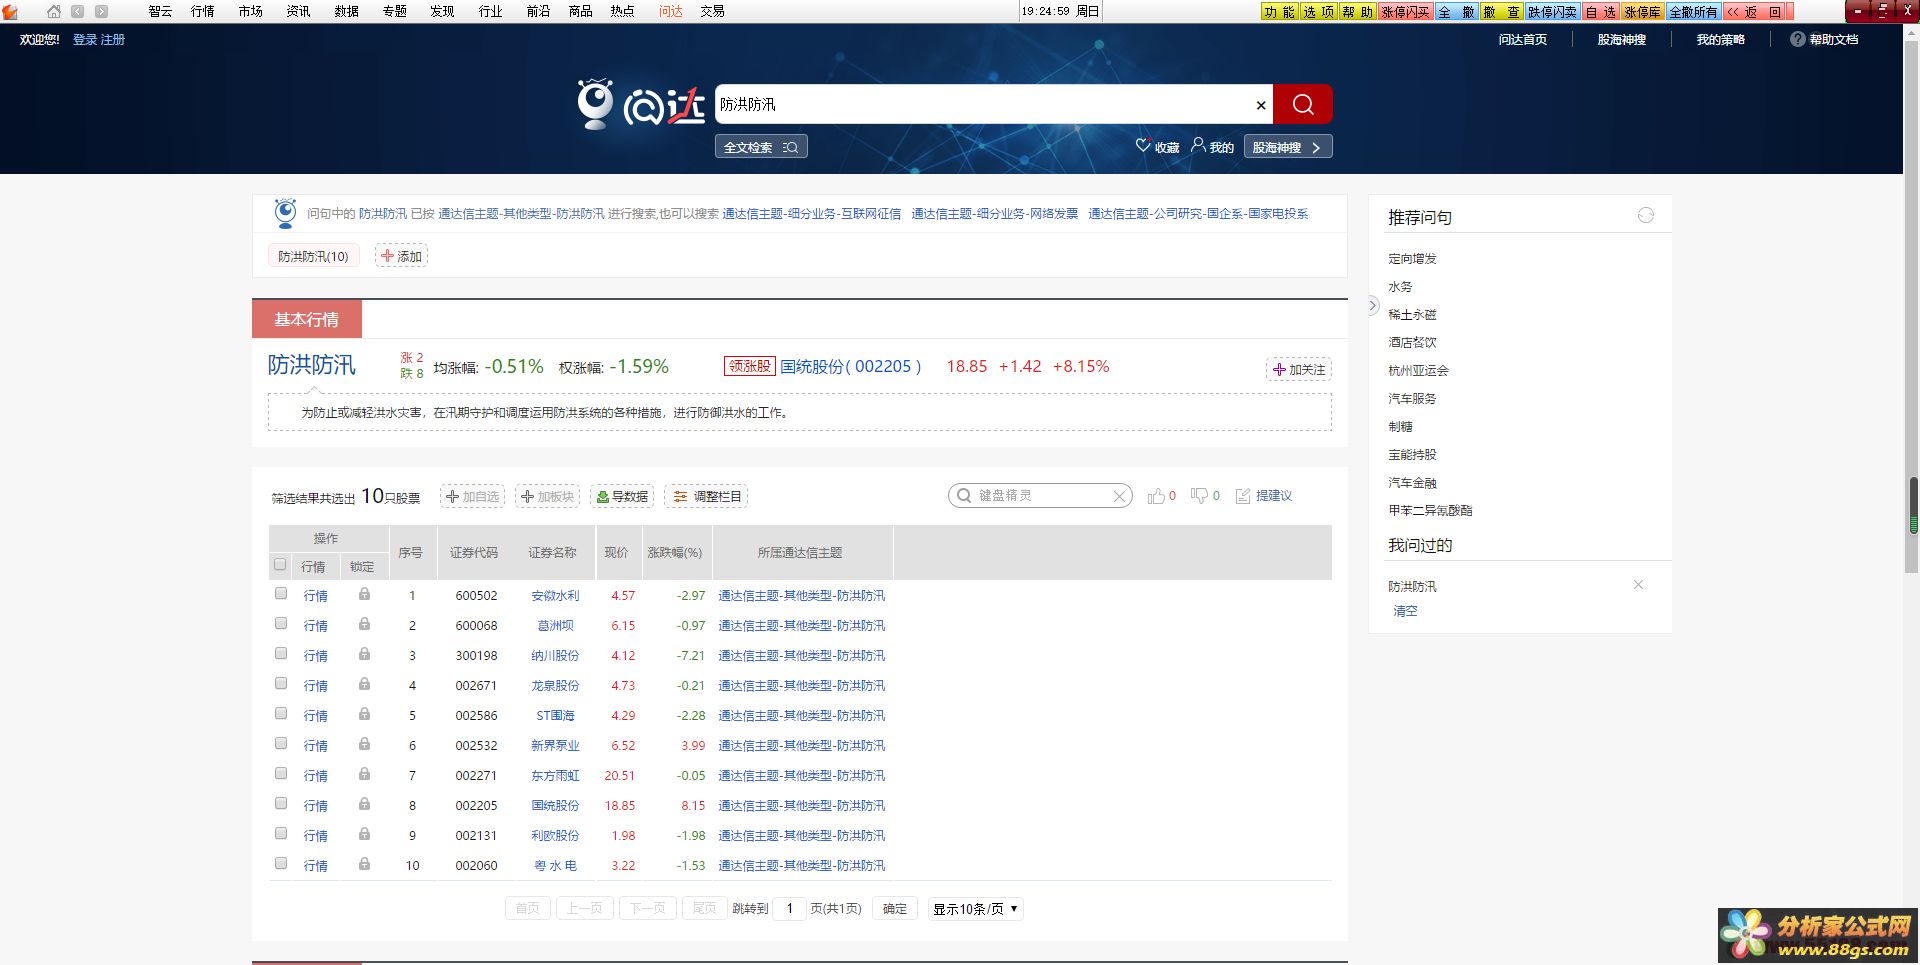Screen dimensions: 1920x965
Task: Click 清空 to clear history
Action: click(x=1405, y=610)
